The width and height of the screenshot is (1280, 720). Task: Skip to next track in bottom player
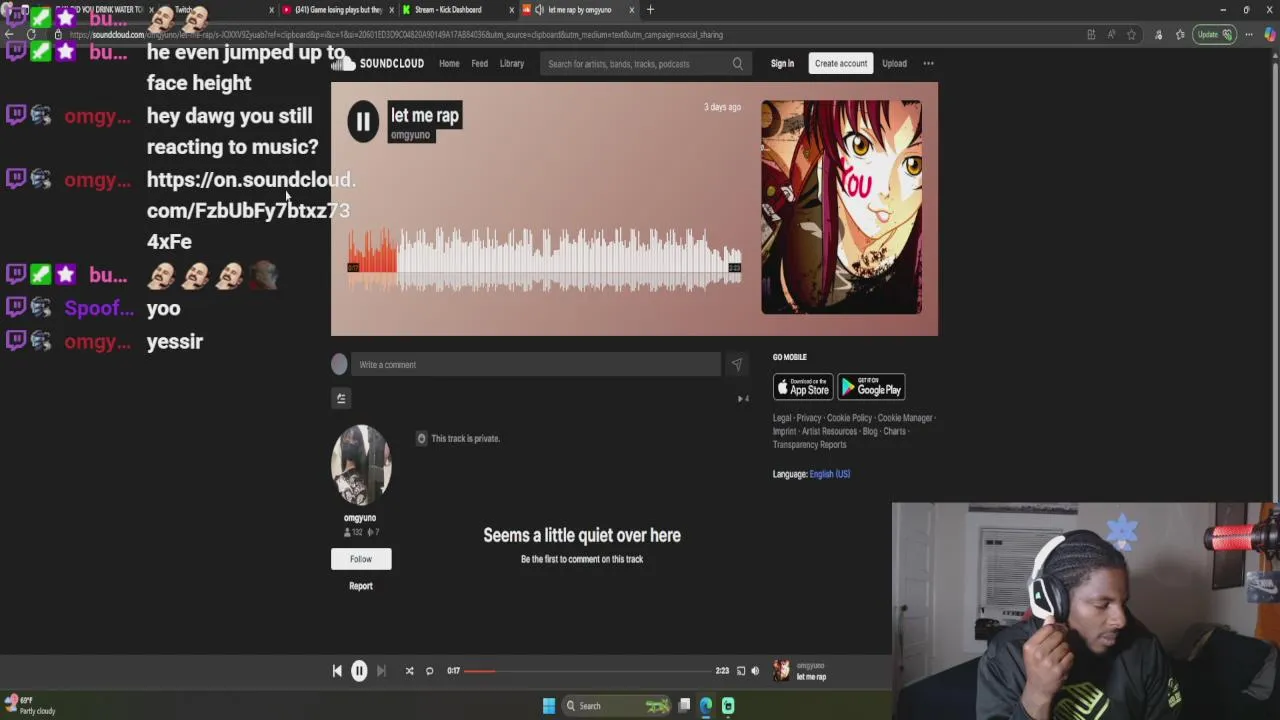click(x=381, y=671)
